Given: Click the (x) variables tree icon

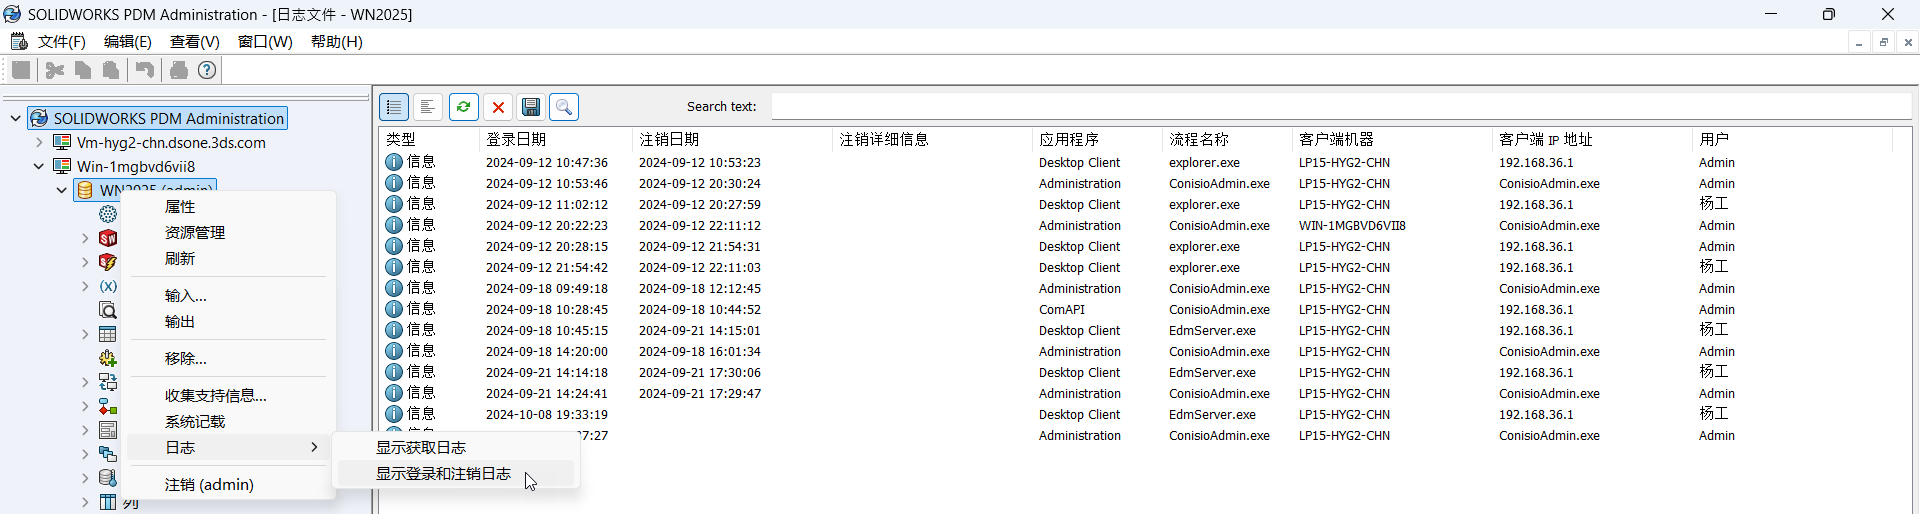Looking at the screenshot, I should click(108, 286).
